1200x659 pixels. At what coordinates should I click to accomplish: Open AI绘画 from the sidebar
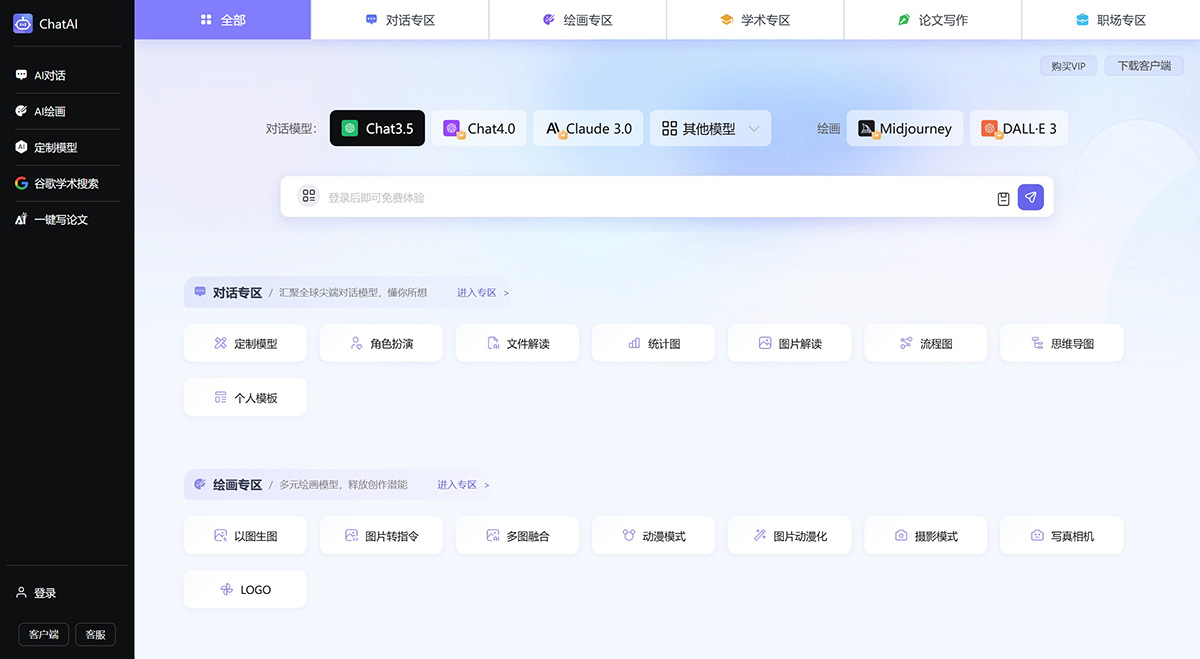(40, 111)
